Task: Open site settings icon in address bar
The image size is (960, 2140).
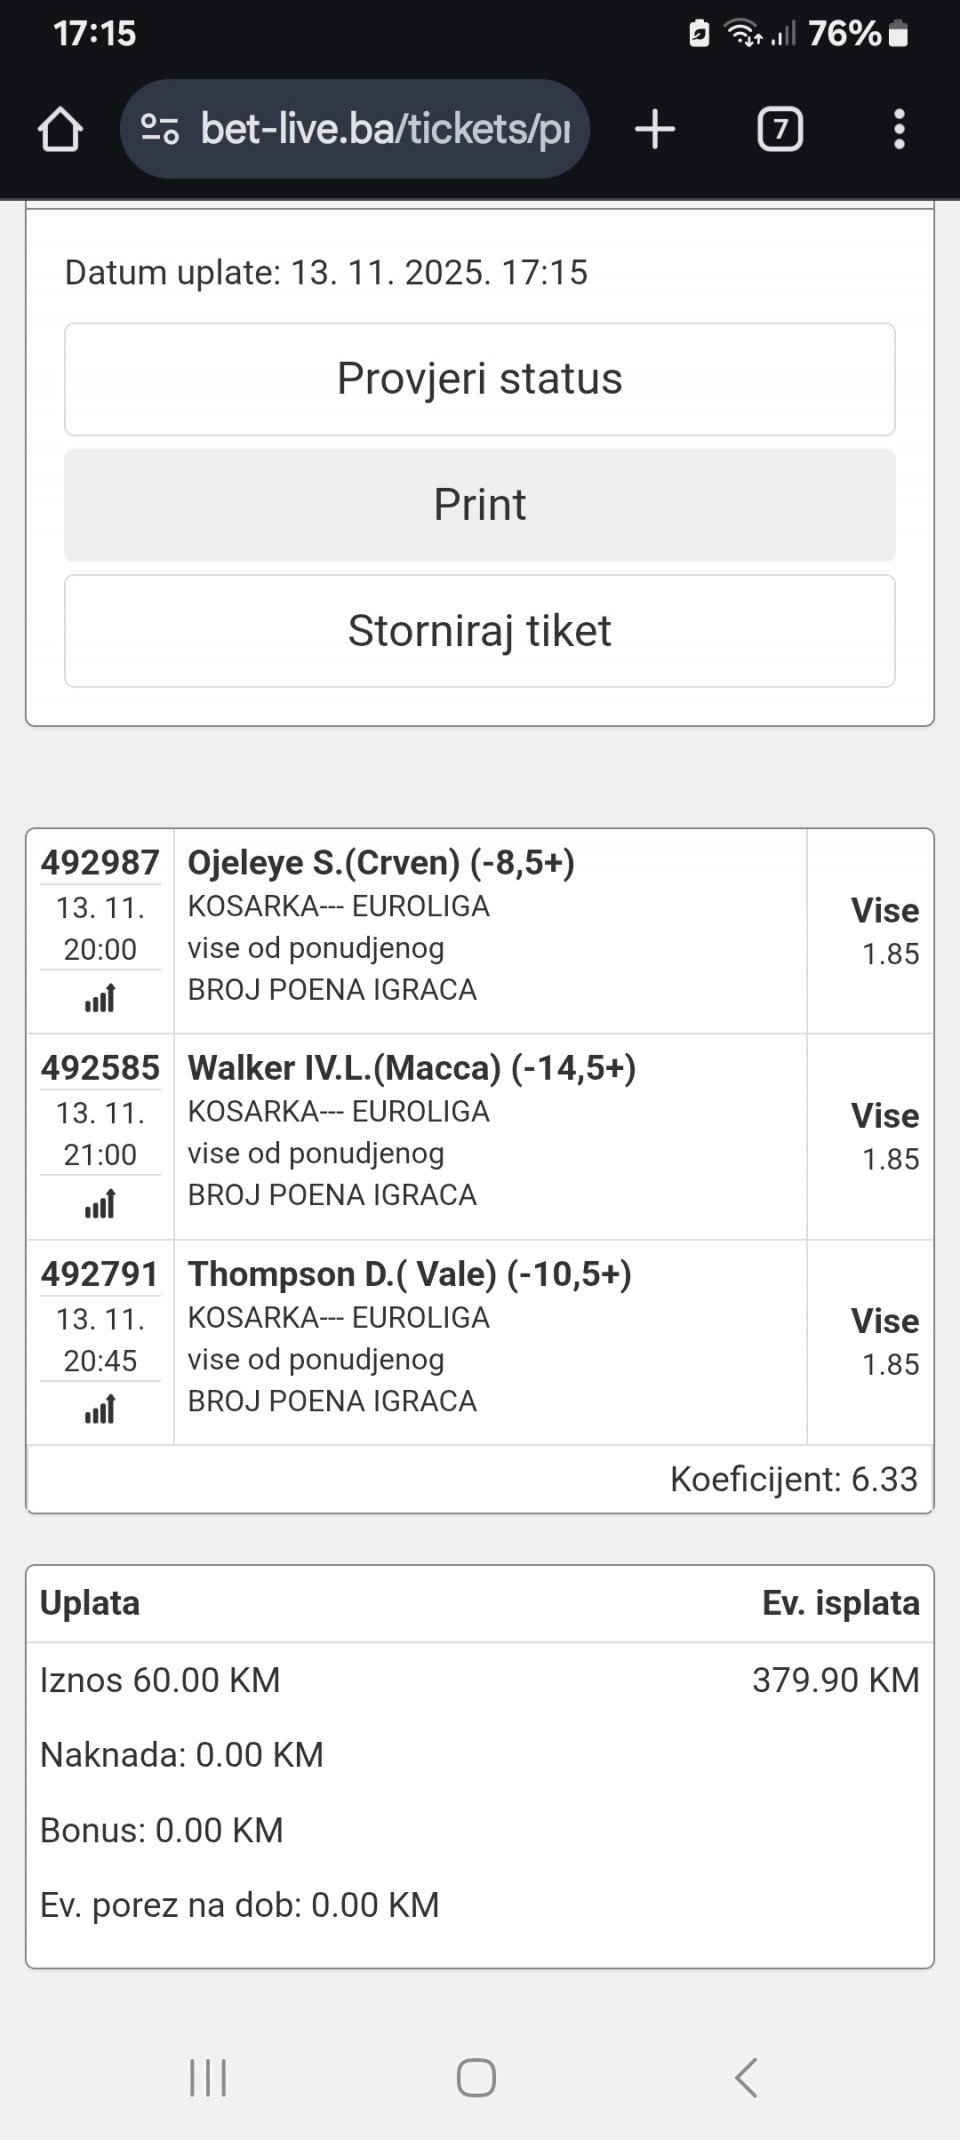Action: click(160, 130)
